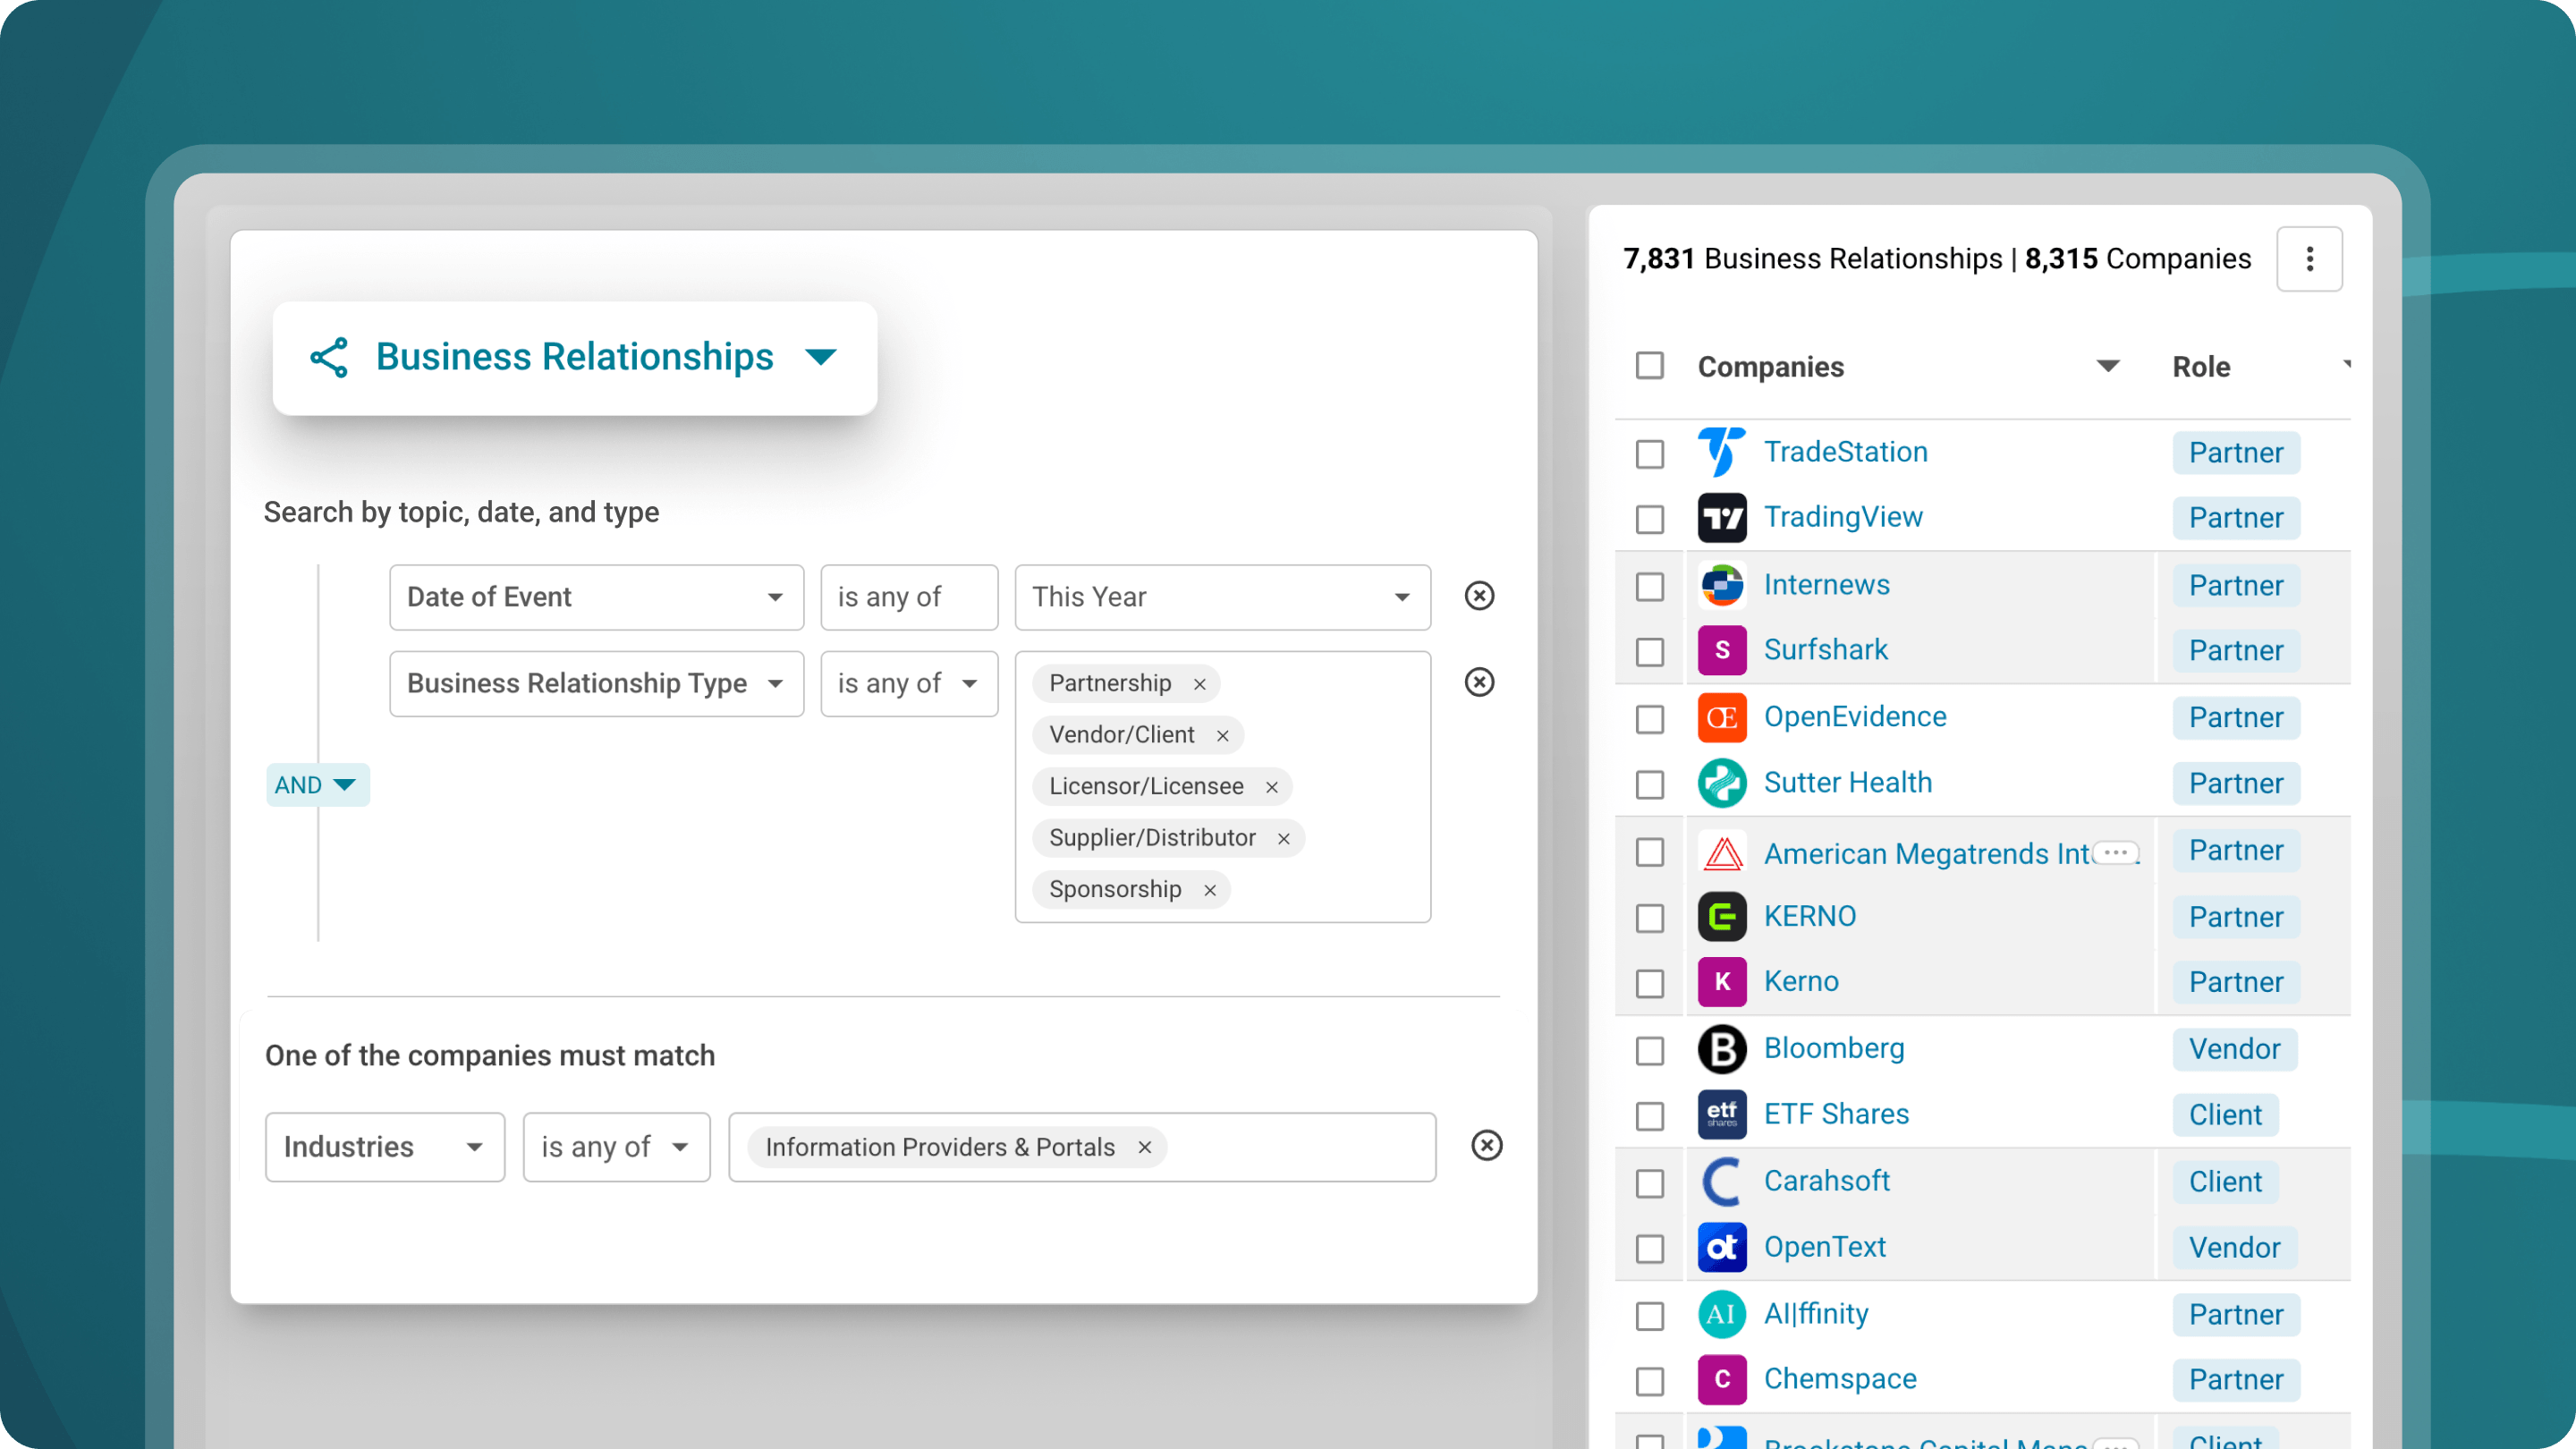Change the AND operator dropdown

pos(317,785)
